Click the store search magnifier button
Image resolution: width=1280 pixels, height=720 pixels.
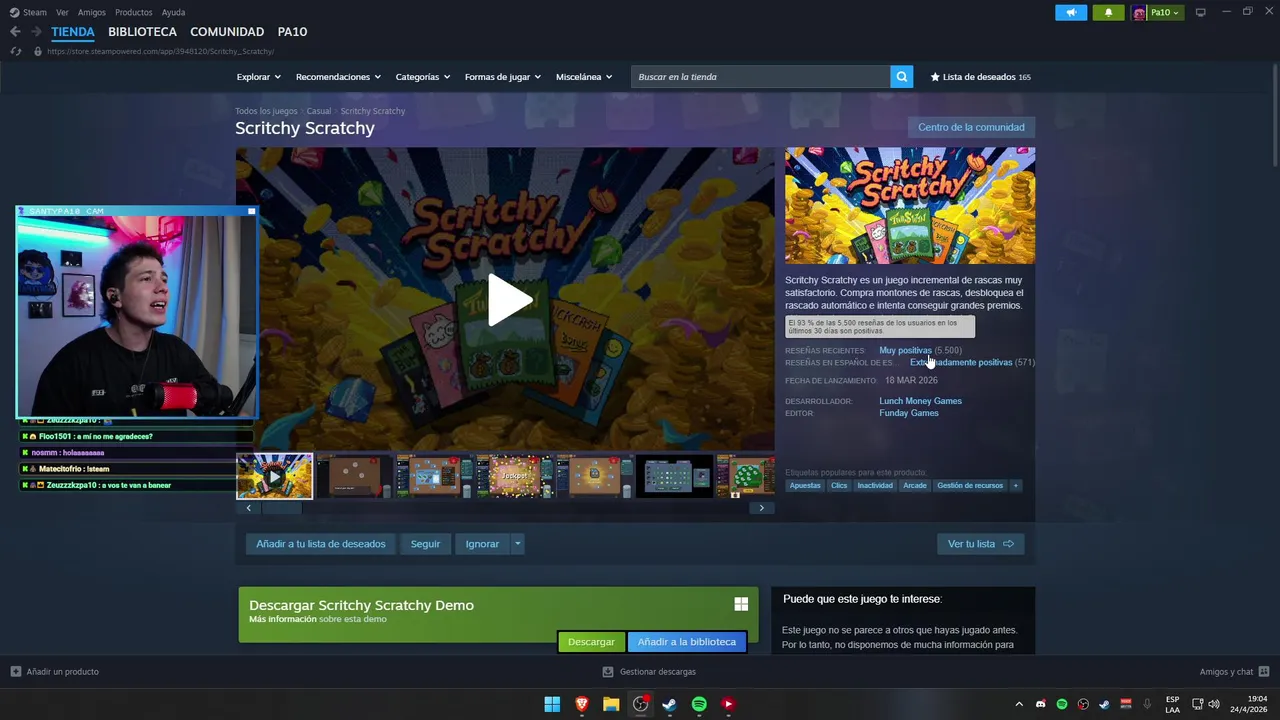(x=902, y=77)
